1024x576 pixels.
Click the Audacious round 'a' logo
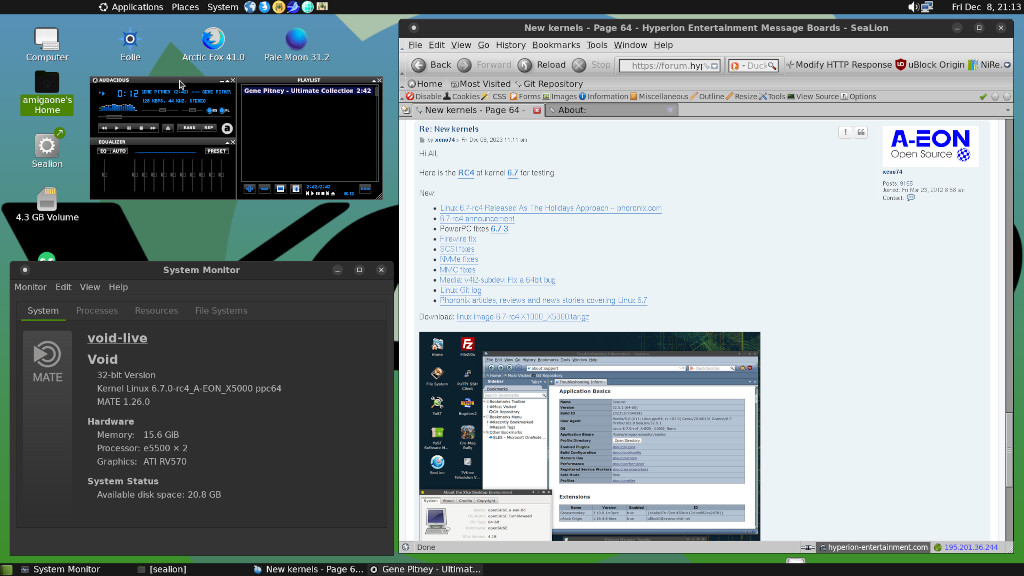227,129
